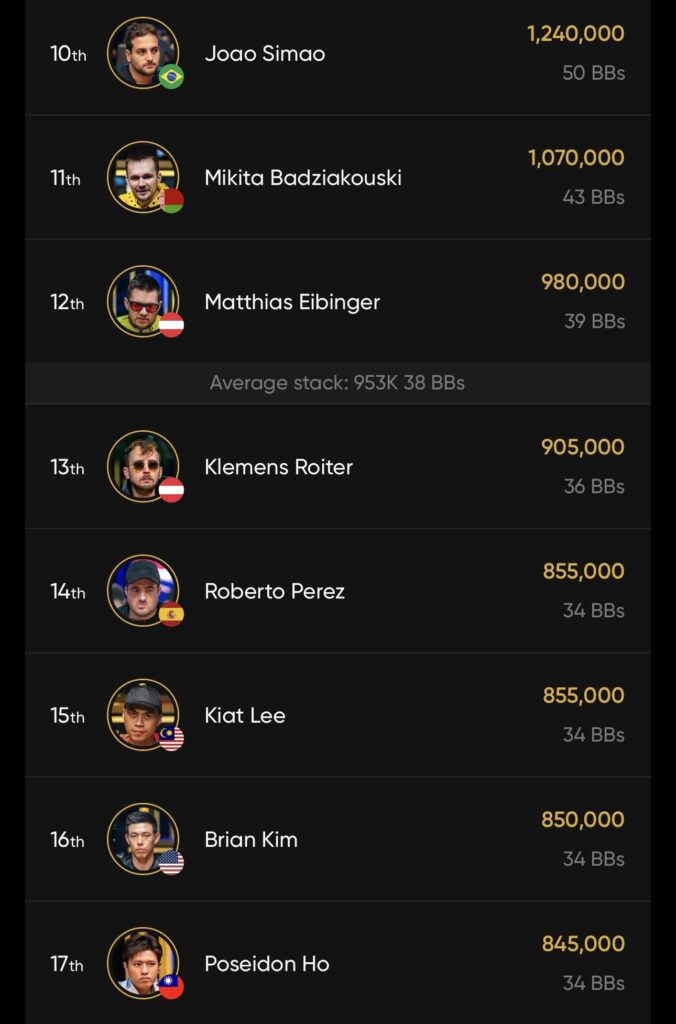Click the Taiwan flag badge
The image size is (676, 1024).
[x=172, y=987]
